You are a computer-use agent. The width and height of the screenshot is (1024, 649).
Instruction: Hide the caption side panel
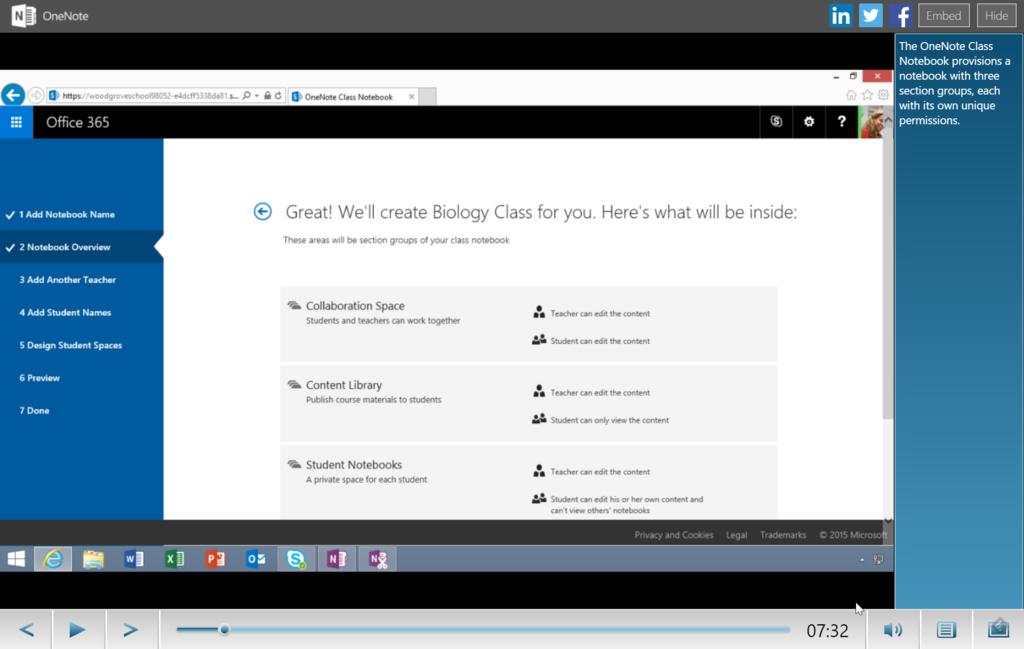[x=997, y=16]
